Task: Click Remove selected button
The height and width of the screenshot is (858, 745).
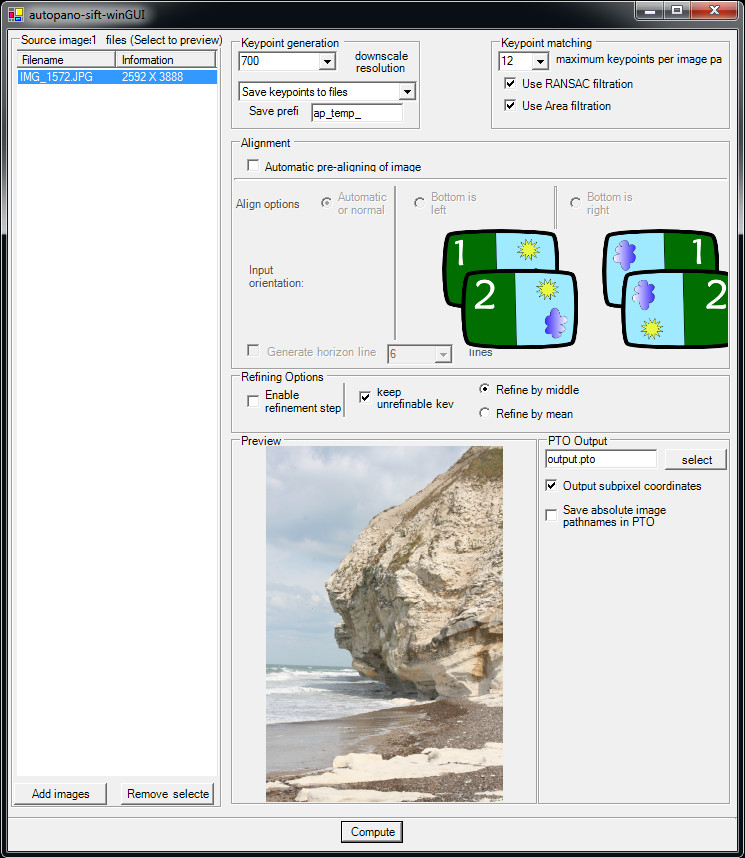Action: click(168, 793)
